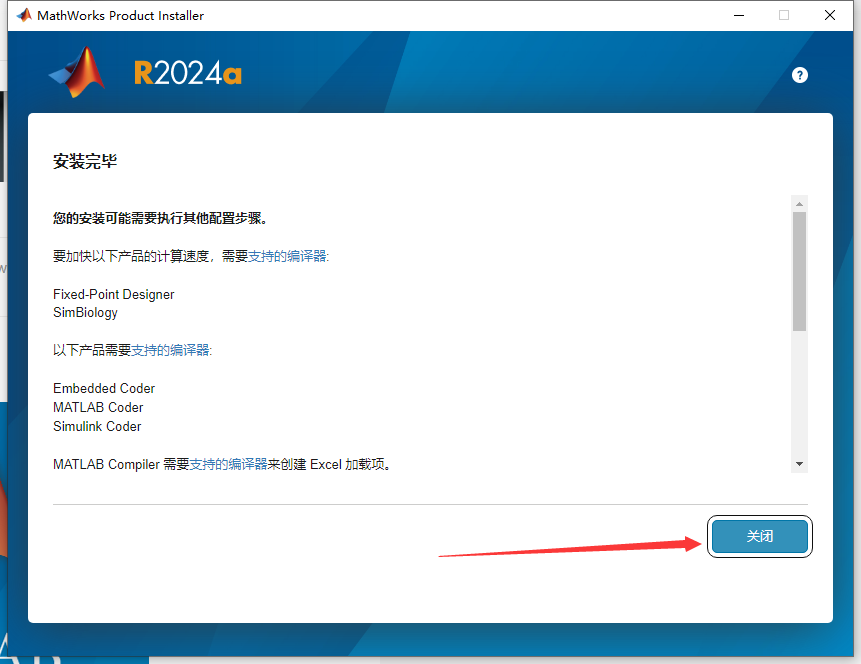Select the Embedded Coder list entry

coord(104,388)
